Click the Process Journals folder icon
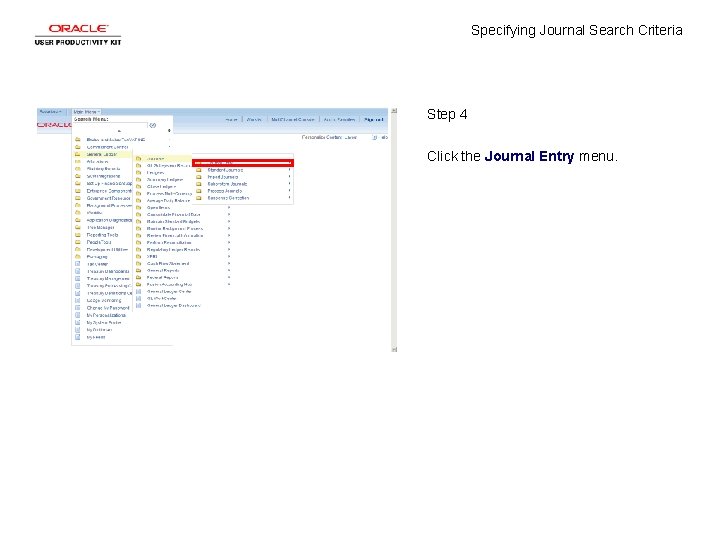The image size is (720, 540). (x=199, y=191)
